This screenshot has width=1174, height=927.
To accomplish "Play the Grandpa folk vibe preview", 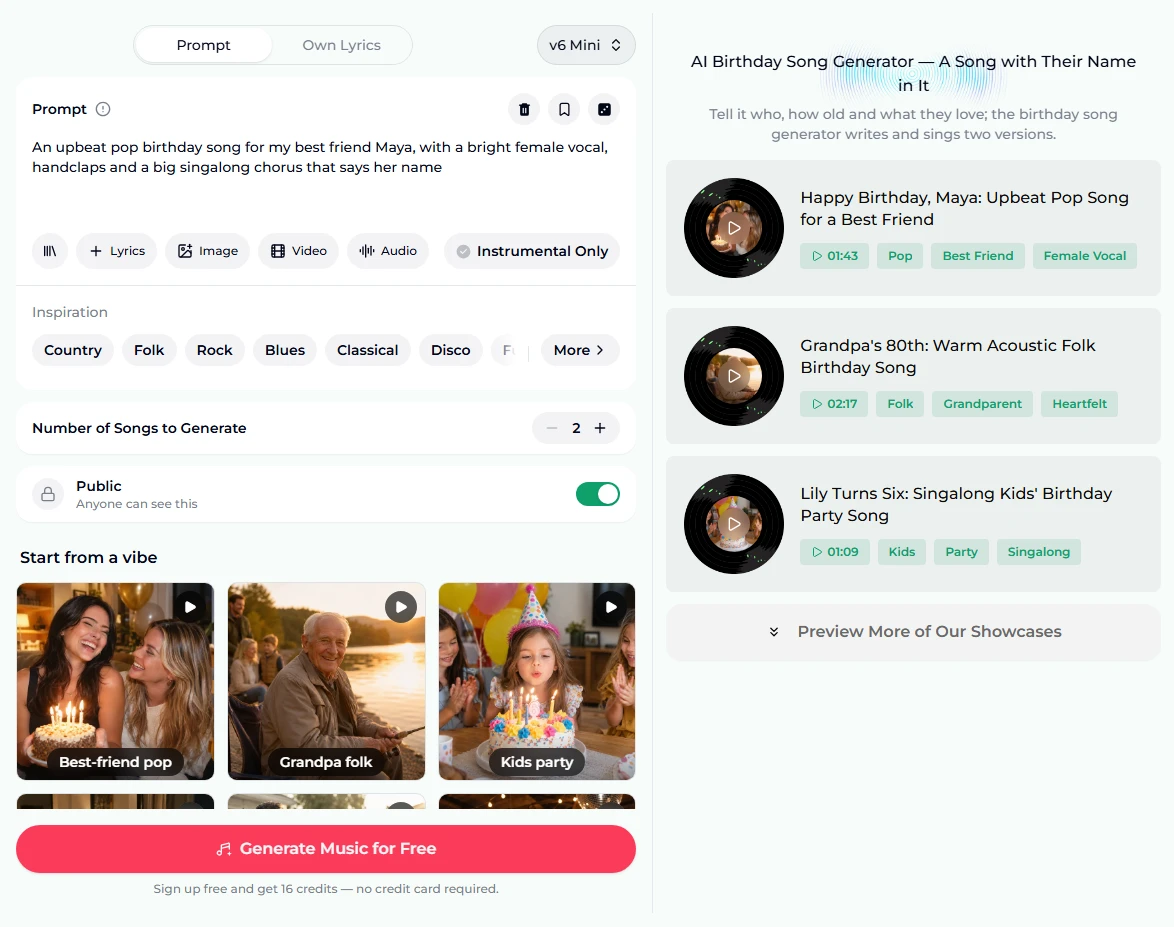I will [401, 607].
